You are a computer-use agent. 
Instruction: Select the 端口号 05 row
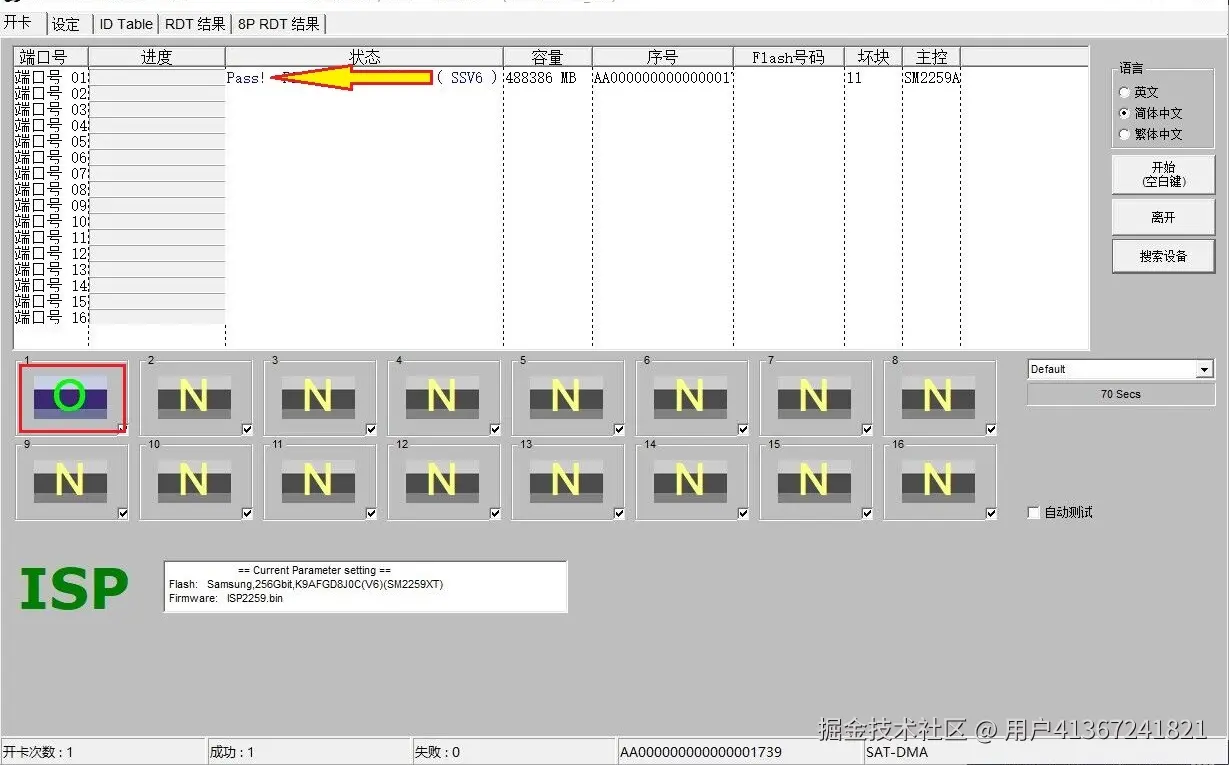(x=52, y=142)
